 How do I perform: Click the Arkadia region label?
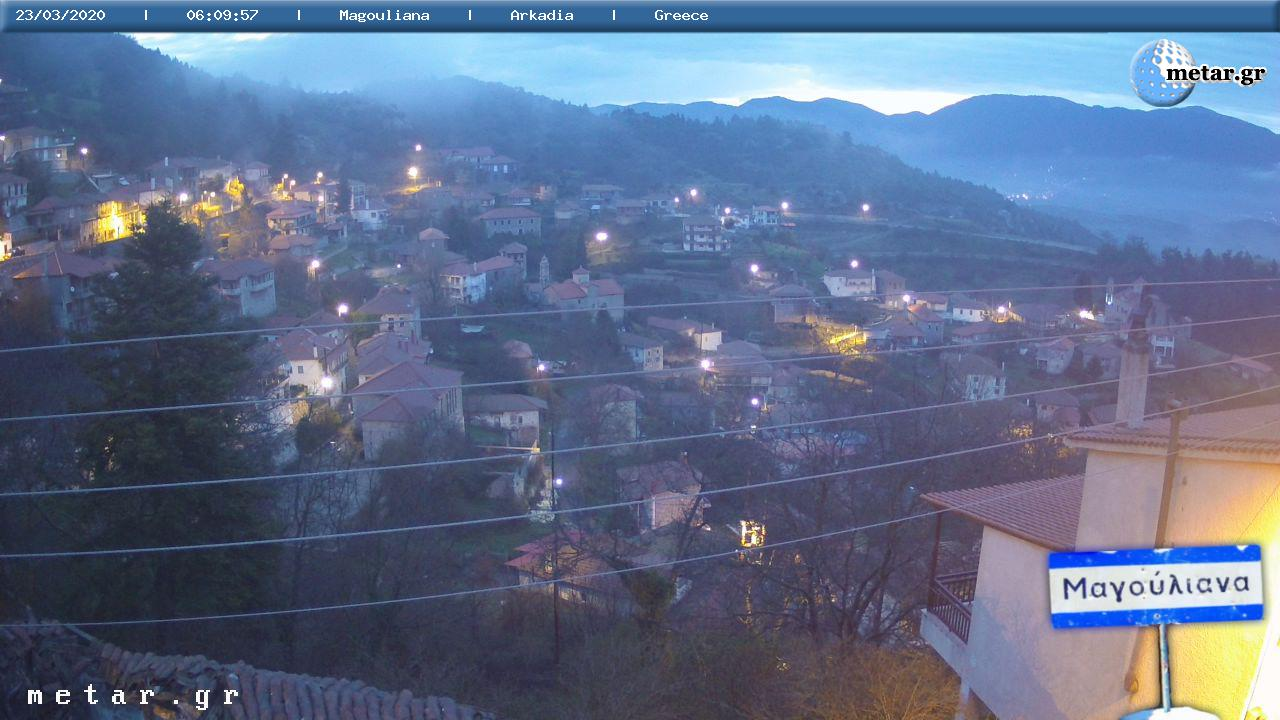pos(542,15)
